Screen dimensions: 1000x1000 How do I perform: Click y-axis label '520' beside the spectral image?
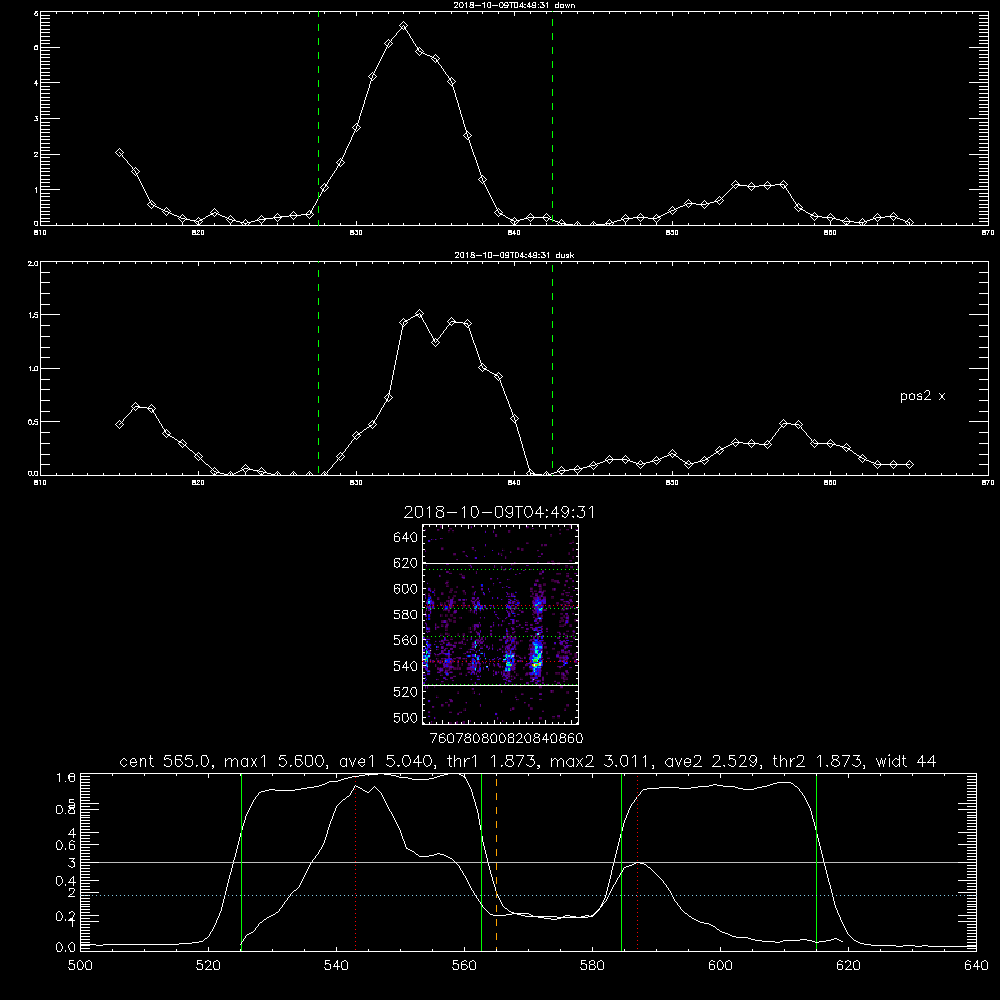pos(406,692)
